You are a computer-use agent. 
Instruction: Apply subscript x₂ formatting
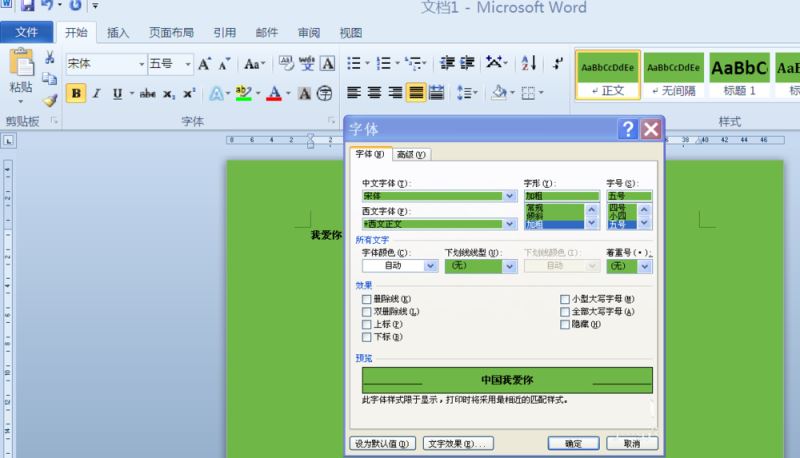[169, 94]
